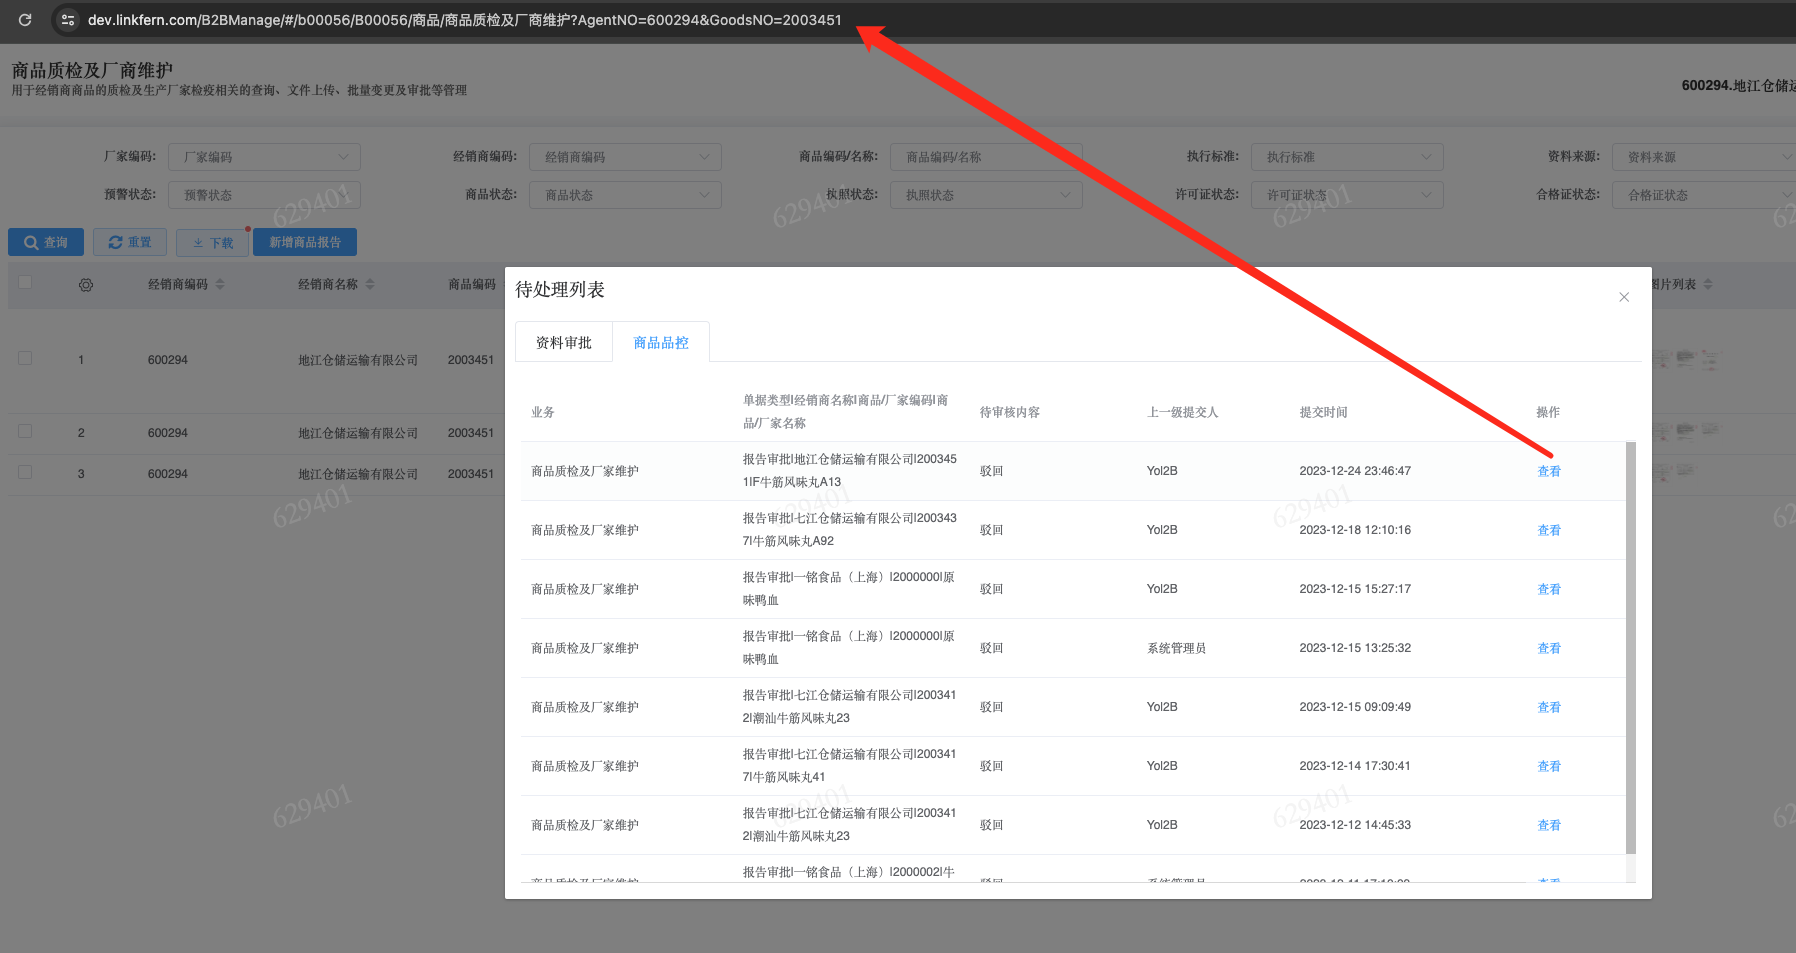The height and width of the screenshot is (953, 1796).
Task: Switch to the 资料审批 tab
Action: (x=563, y=342)
